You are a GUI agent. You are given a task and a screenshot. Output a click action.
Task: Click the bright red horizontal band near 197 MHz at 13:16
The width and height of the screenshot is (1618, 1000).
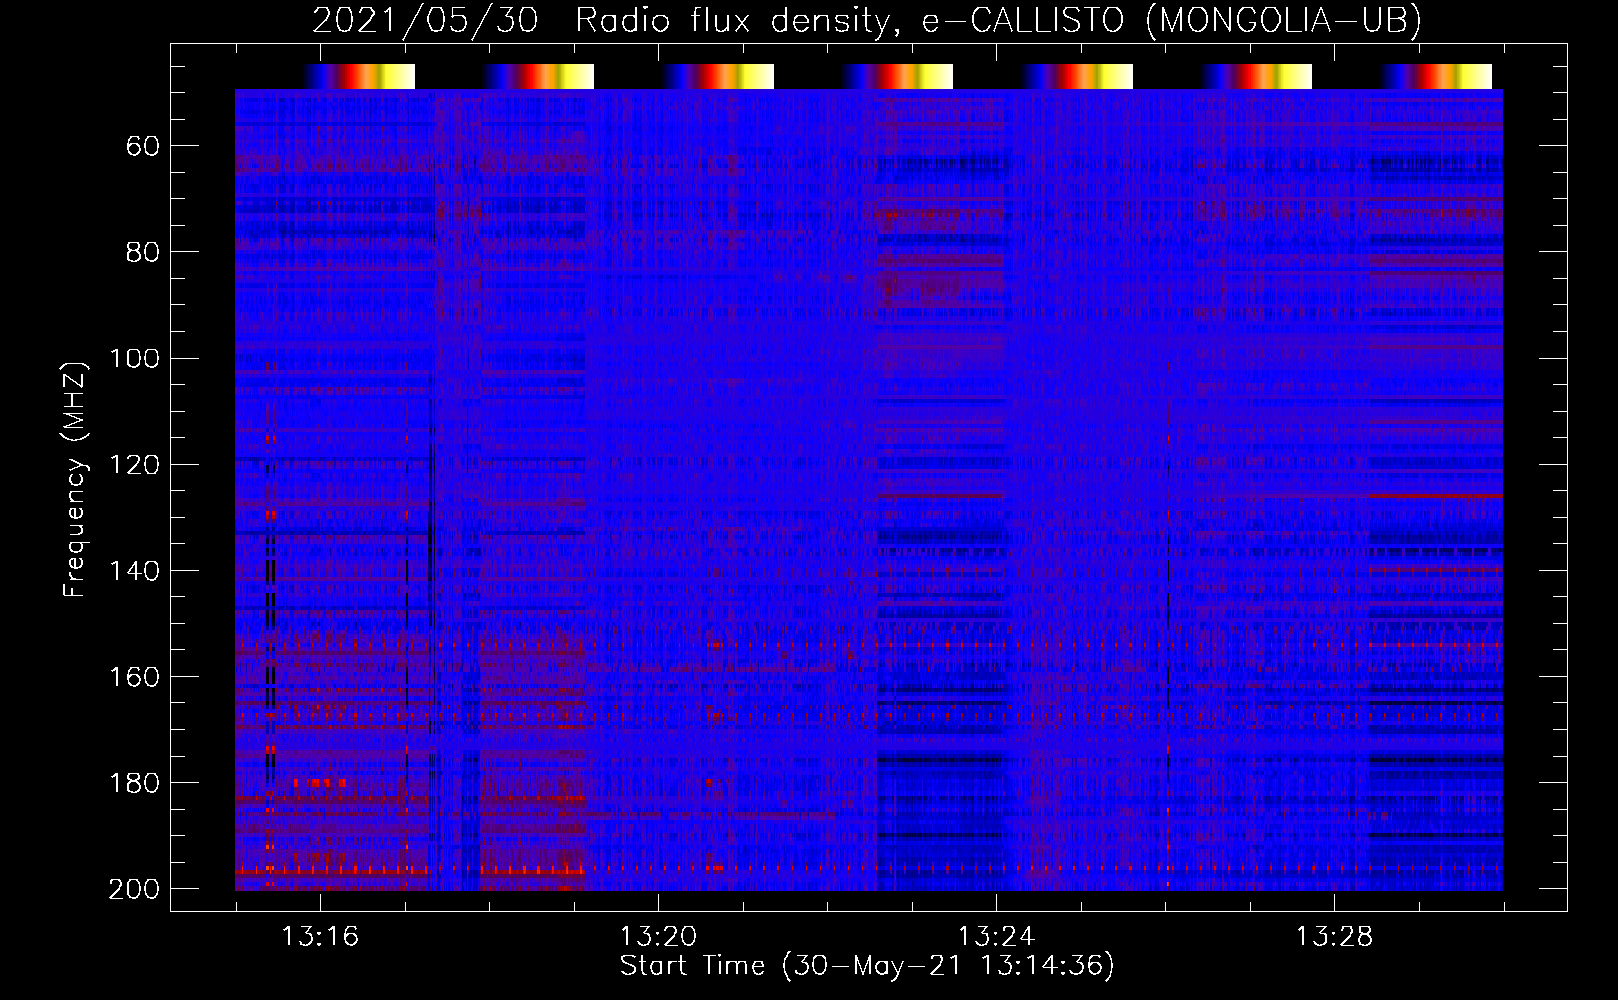[332, 872]
